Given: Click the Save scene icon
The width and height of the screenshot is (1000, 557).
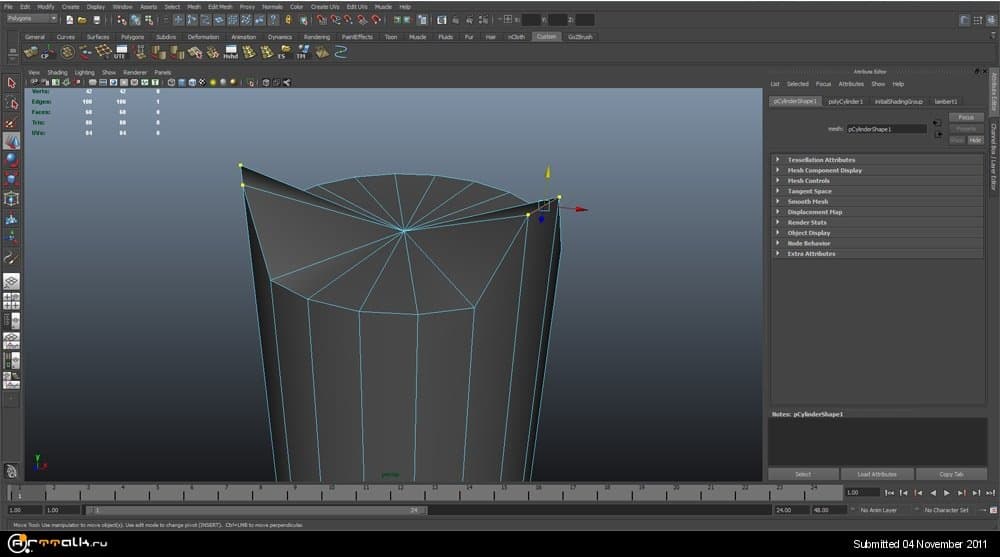Looking at the screenshot, I should (95, 19).
